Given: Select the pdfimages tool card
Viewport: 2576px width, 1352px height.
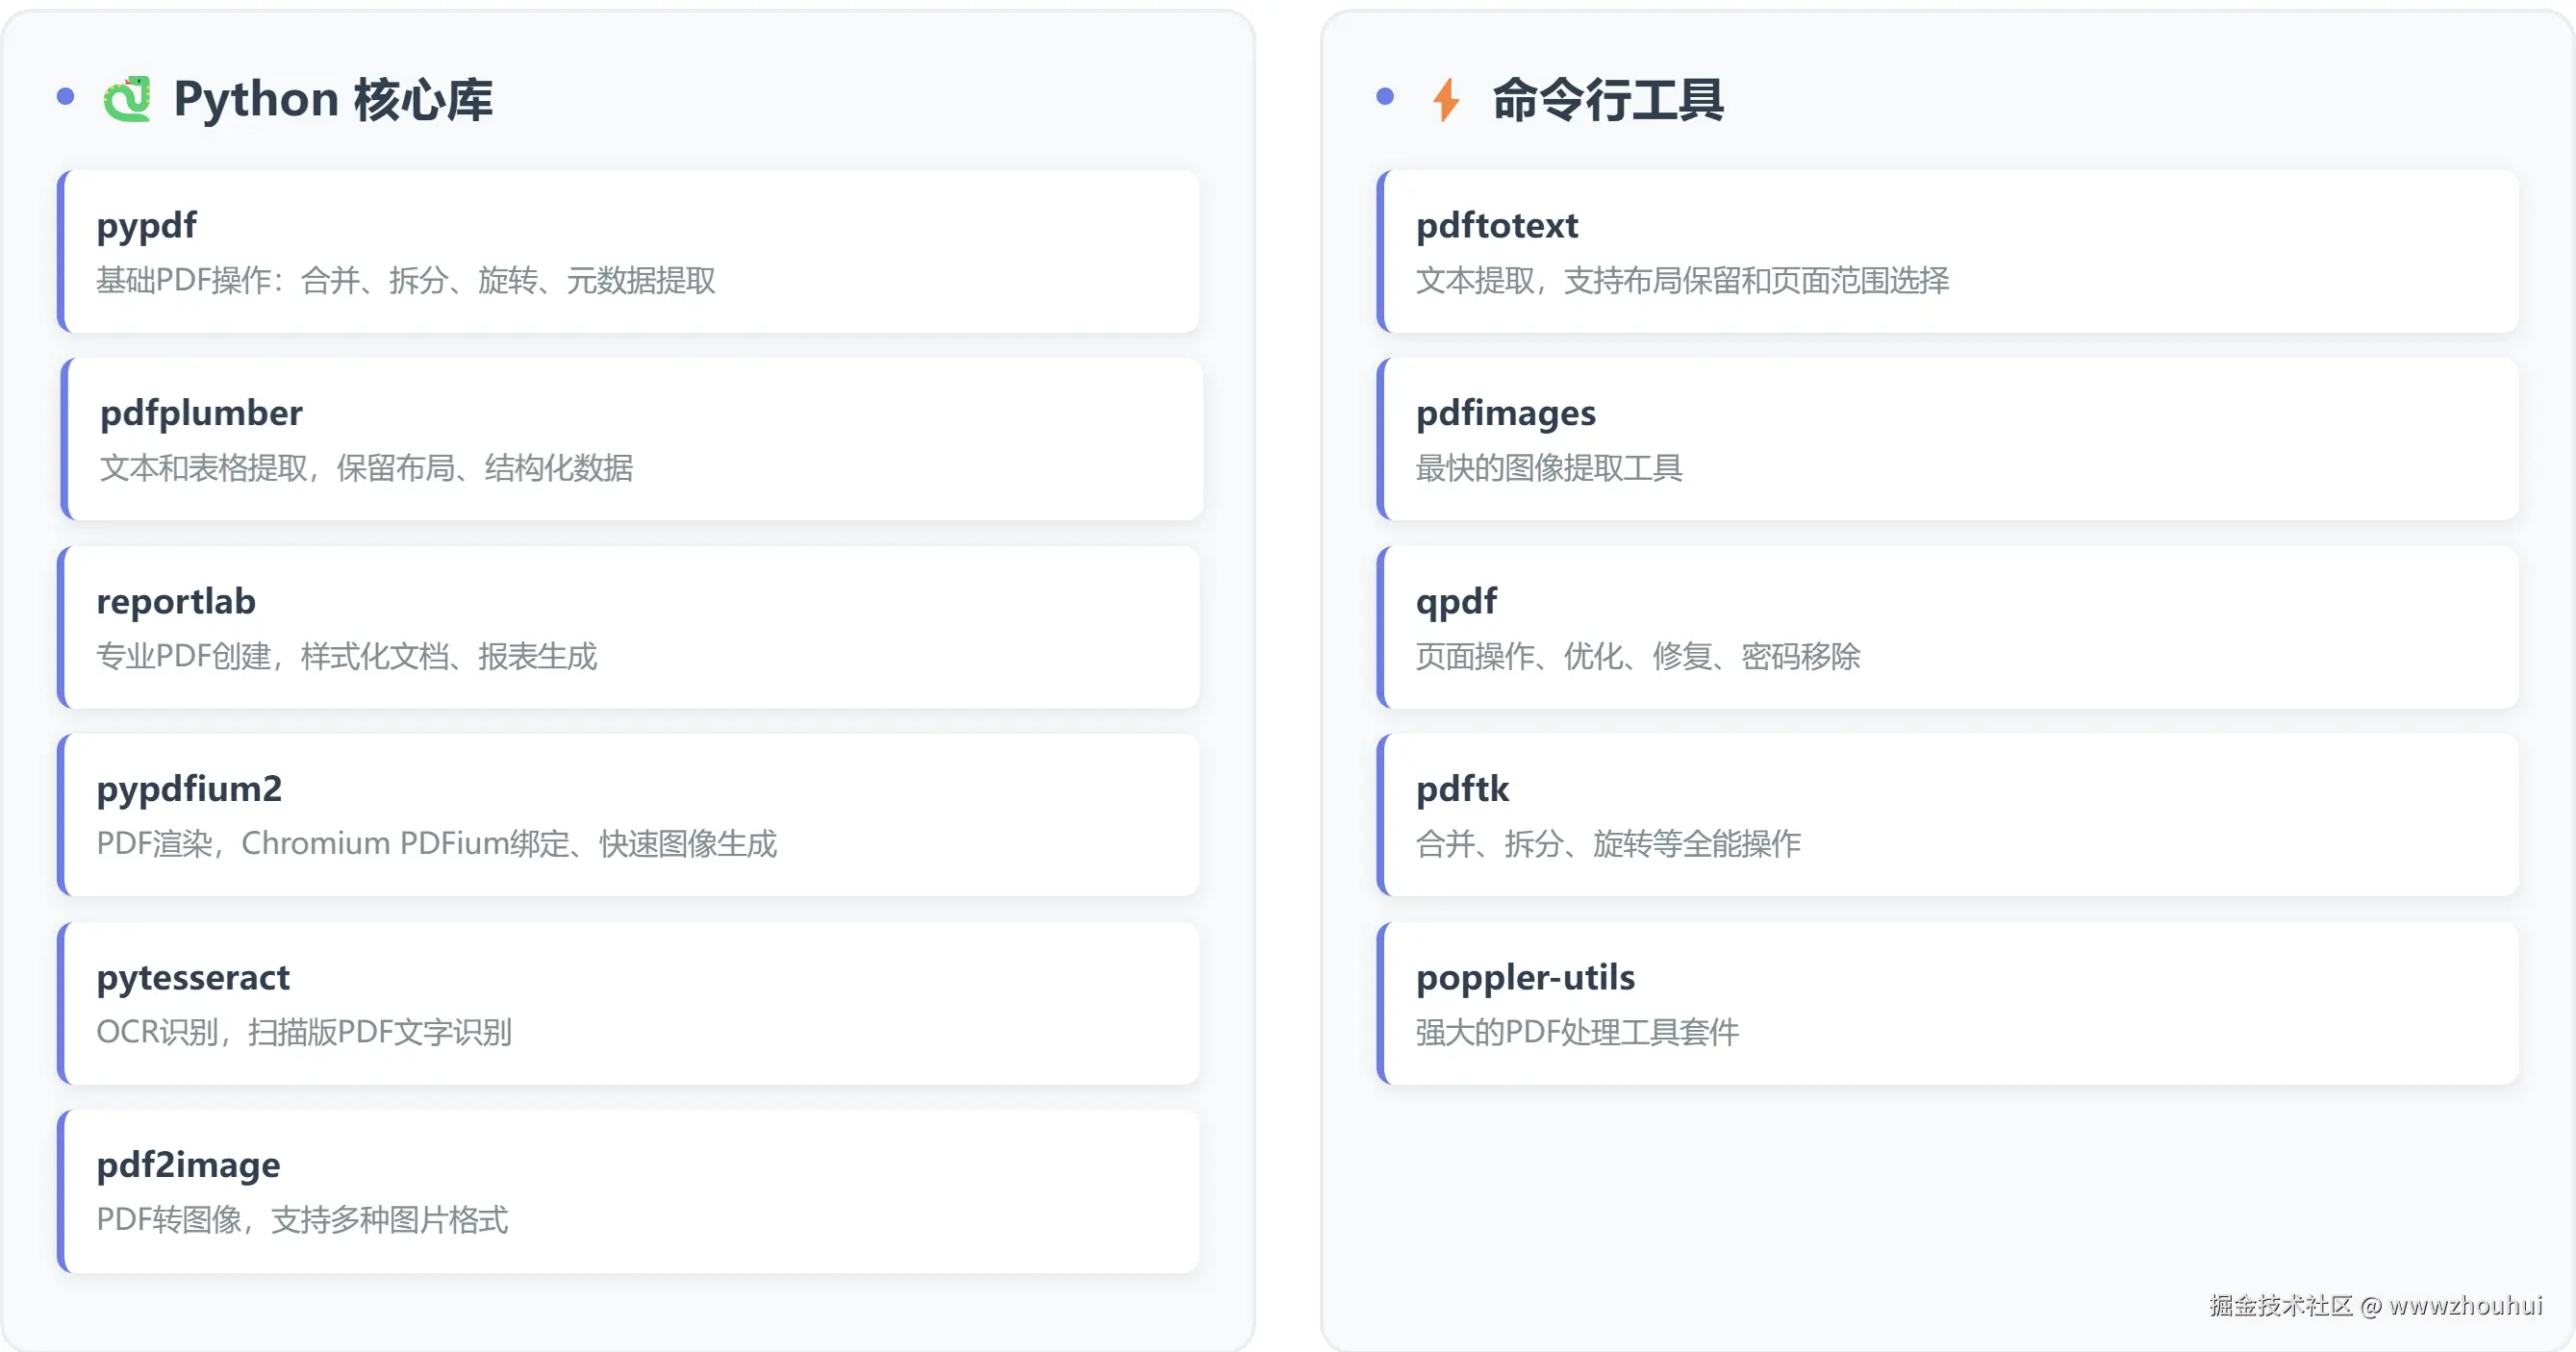Looking at the screenshot, I should (1948, 439).
